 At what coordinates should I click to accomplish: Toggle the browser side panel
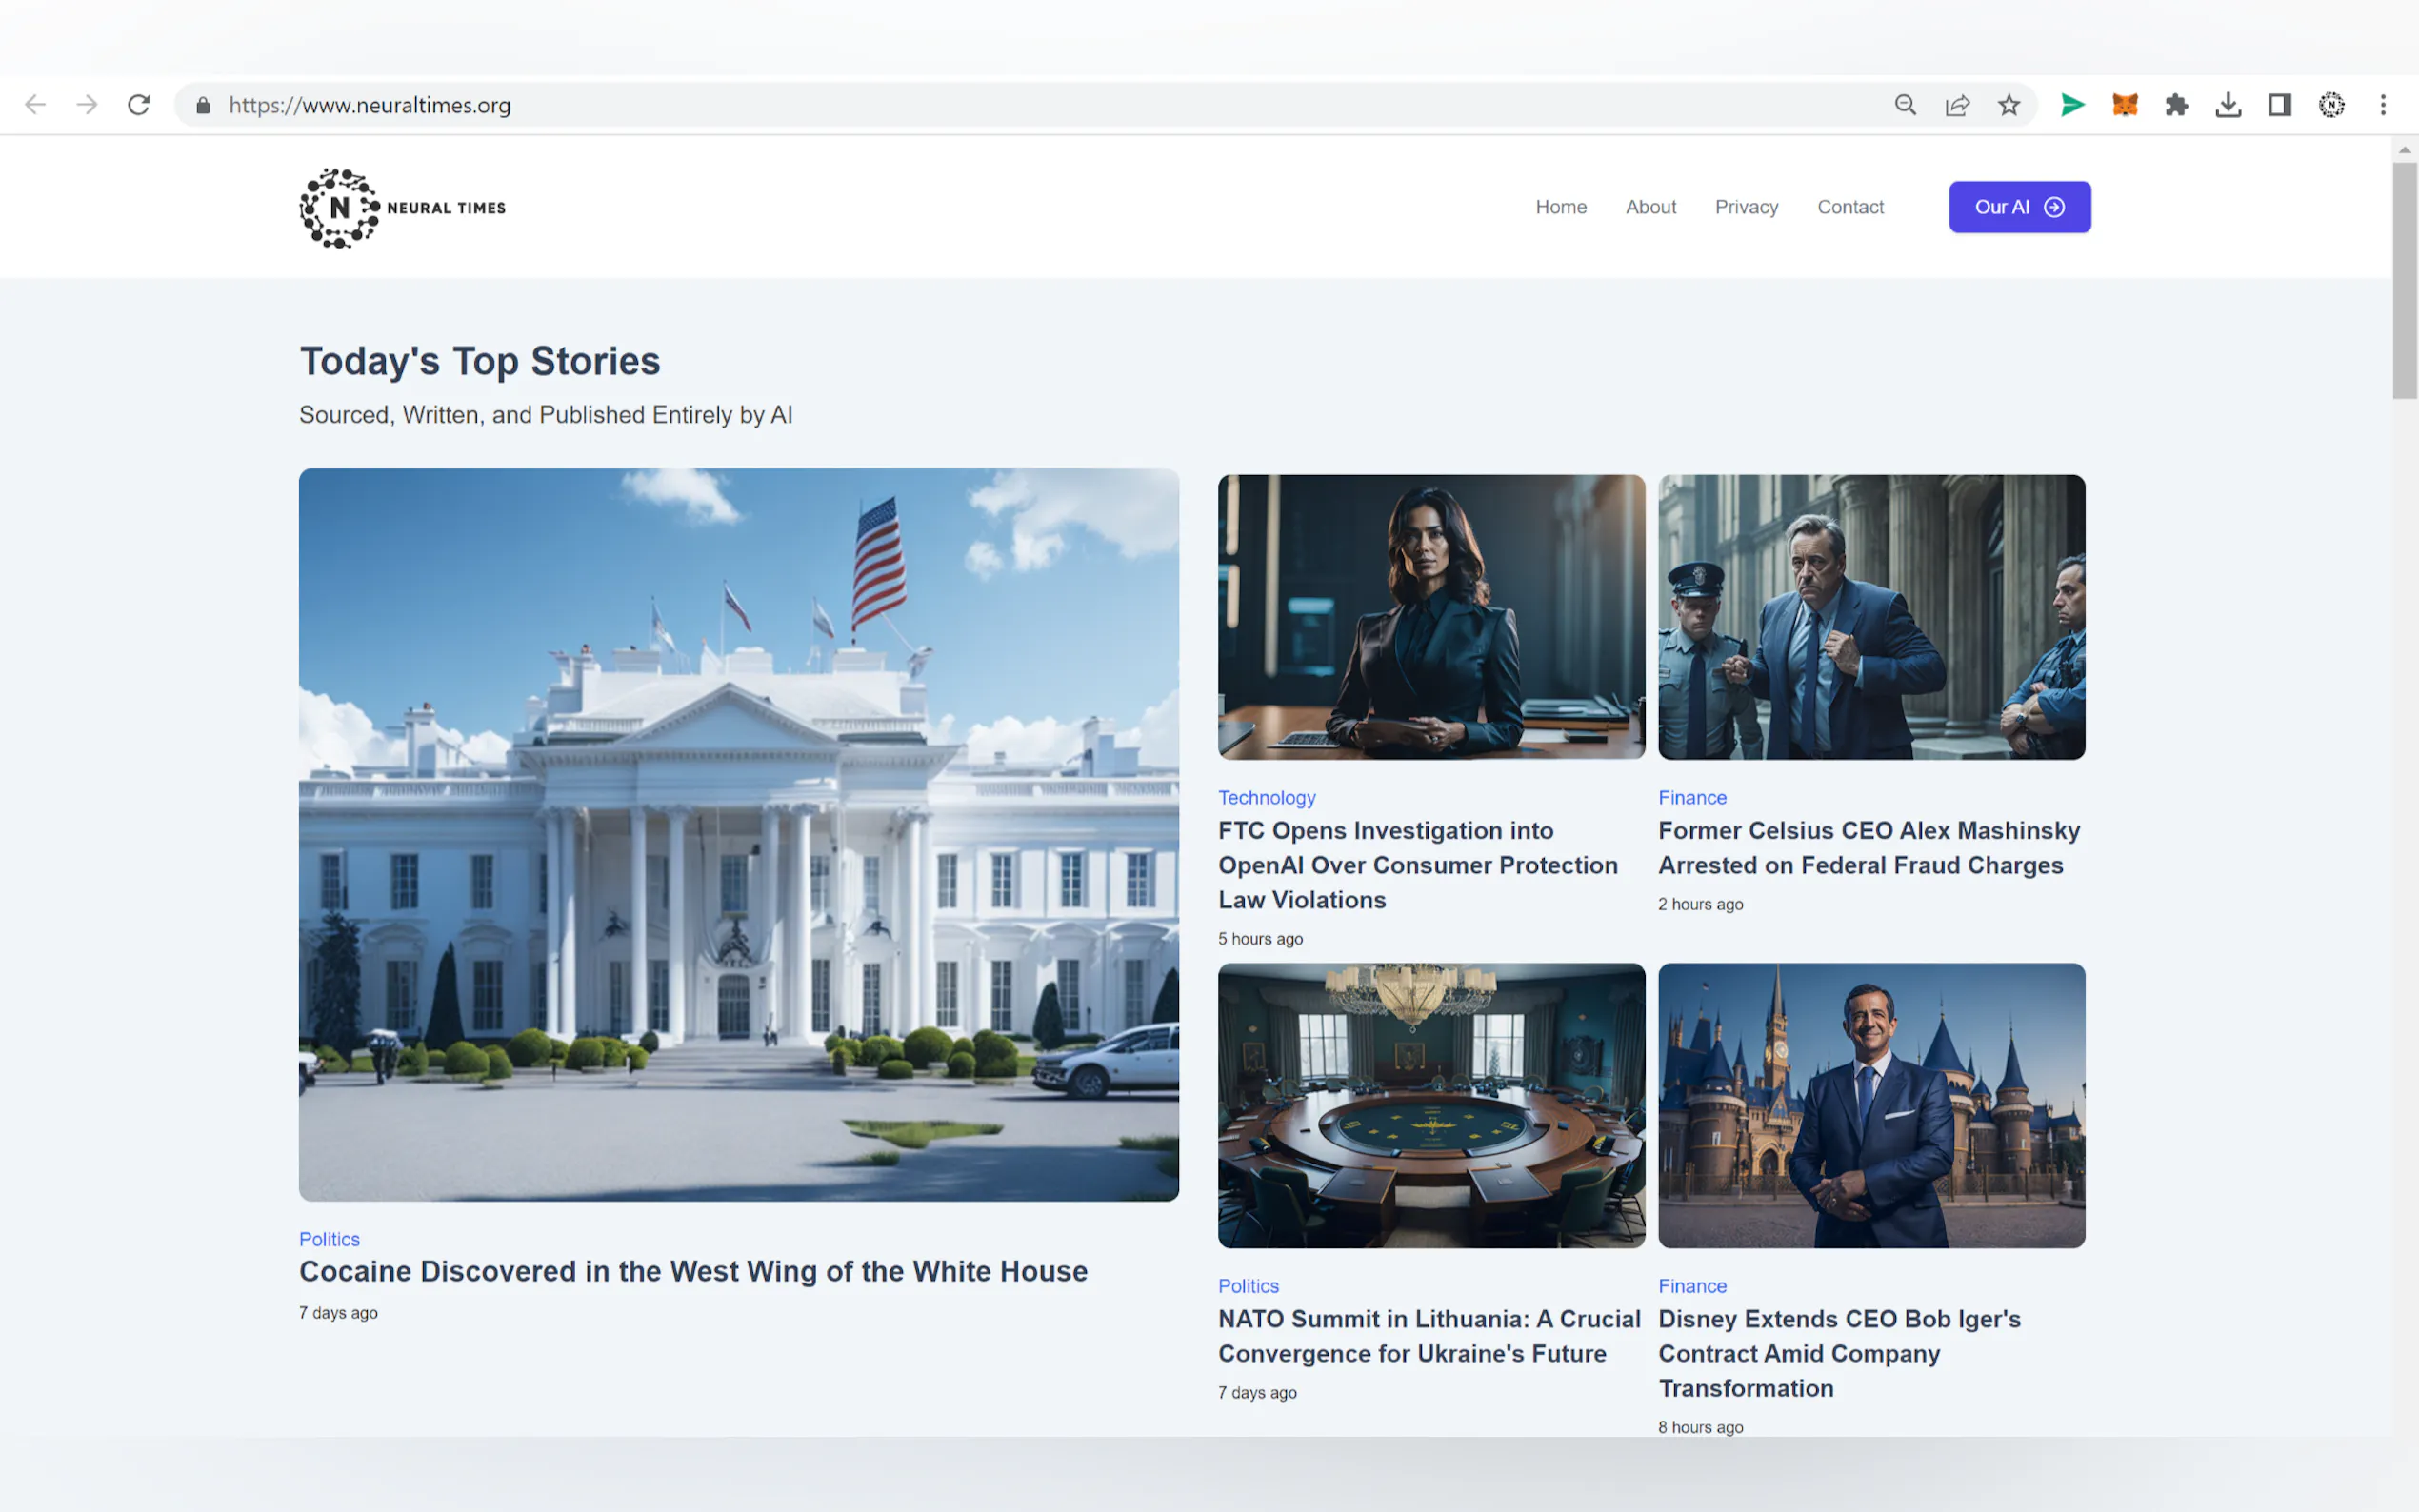(x=2280, y=105)
